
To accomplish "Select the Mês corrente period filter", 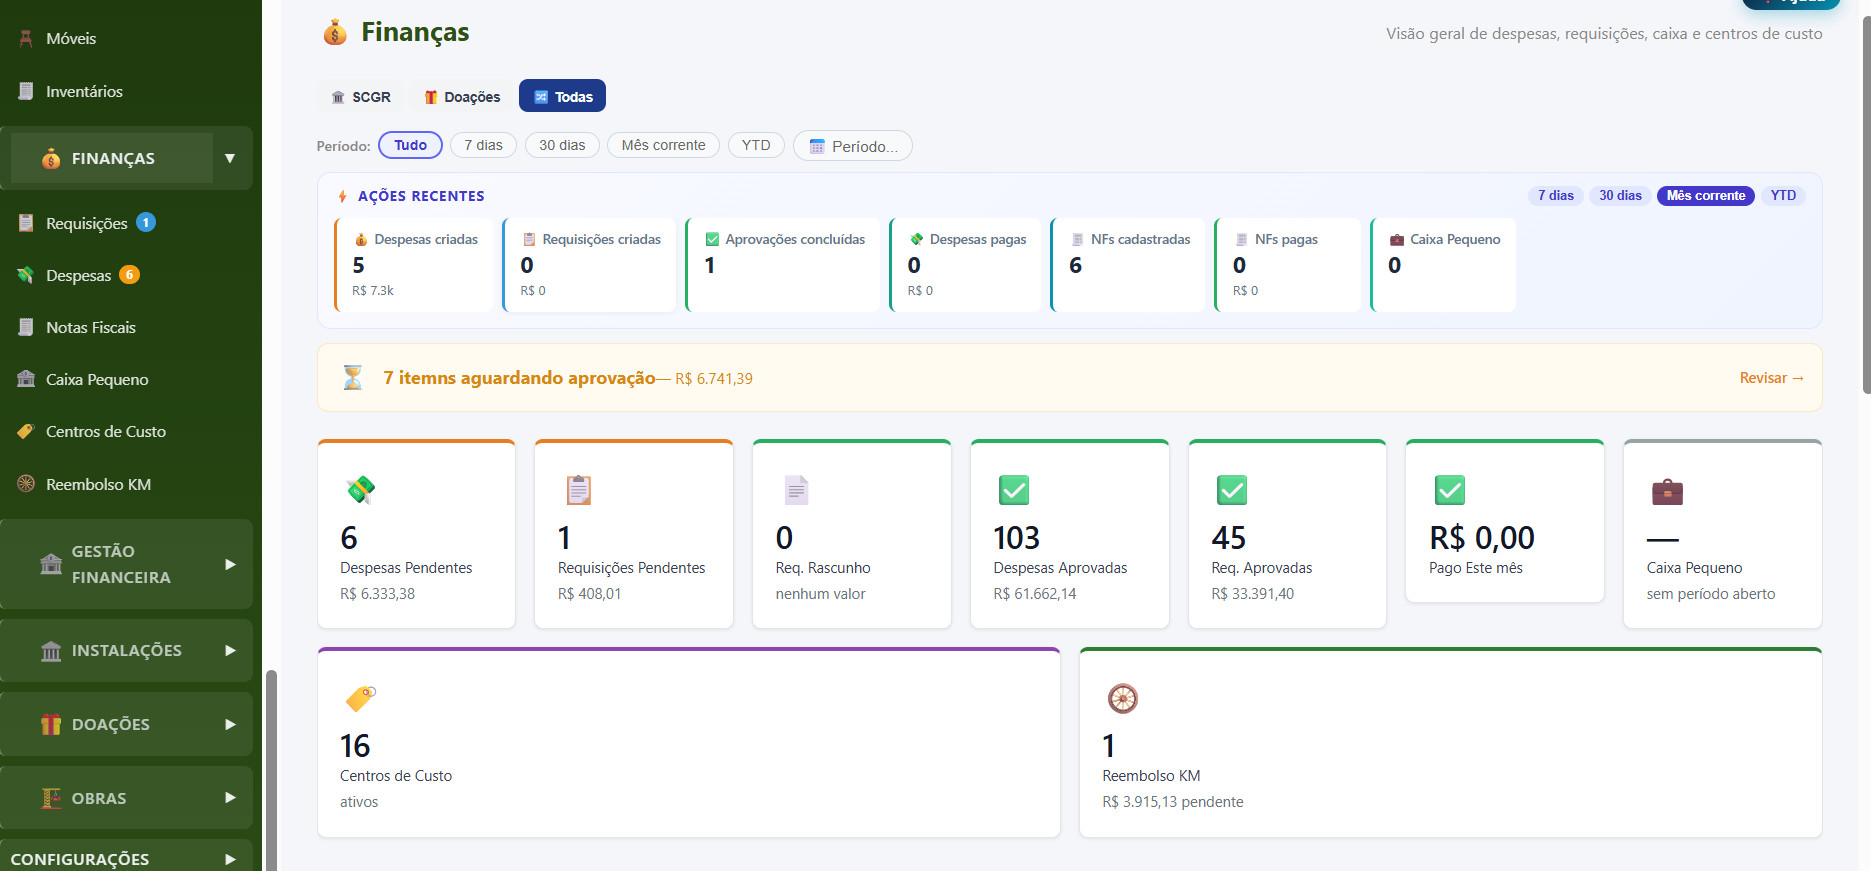I will [663, 145].
